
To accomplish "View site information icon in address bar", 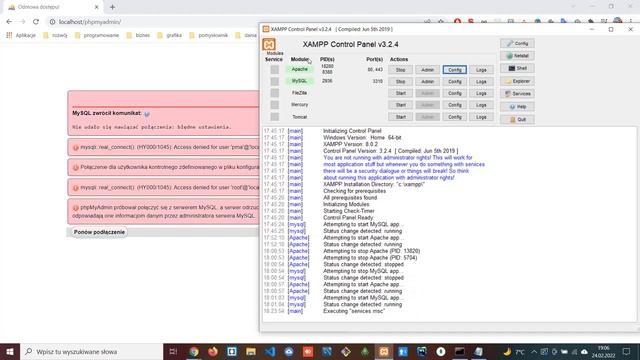I will tap(52, 22).
